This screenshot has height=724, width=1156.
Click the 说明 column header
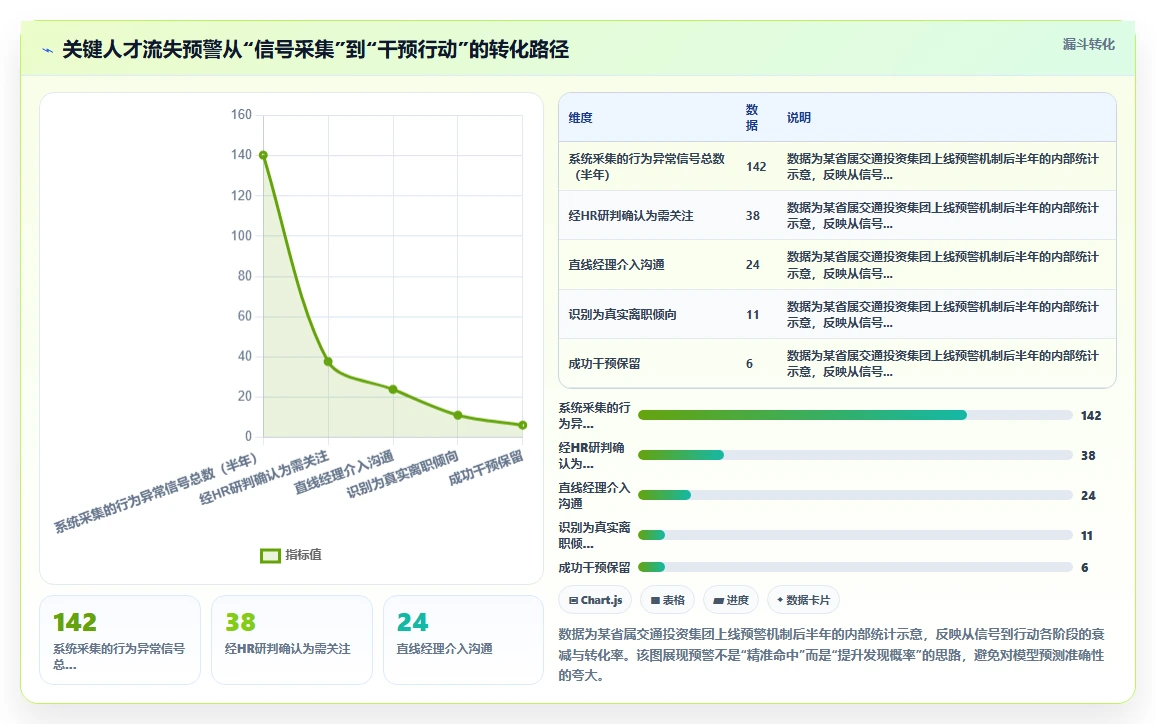tap(798, 117)
